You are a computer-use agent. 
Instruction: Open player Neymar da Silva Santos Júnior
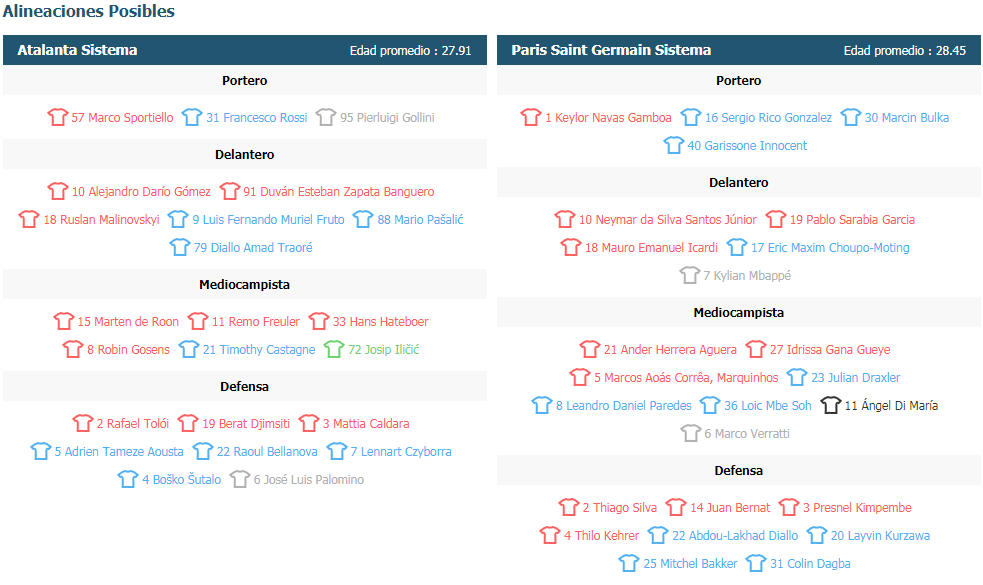pos(668,220)
